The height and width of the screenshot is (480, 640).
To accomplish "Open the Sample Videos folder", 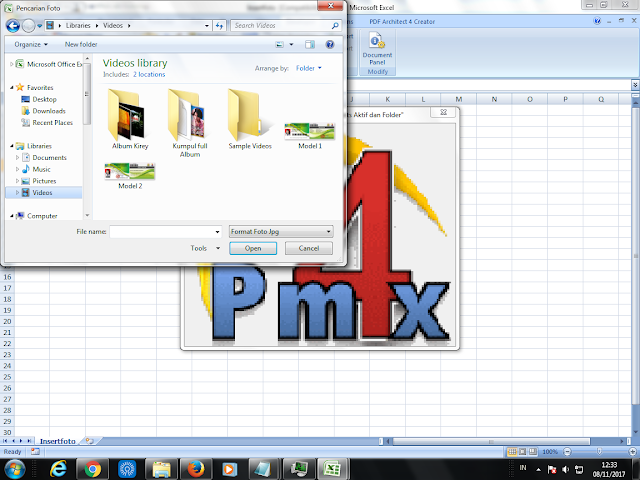I will point(250,119).
